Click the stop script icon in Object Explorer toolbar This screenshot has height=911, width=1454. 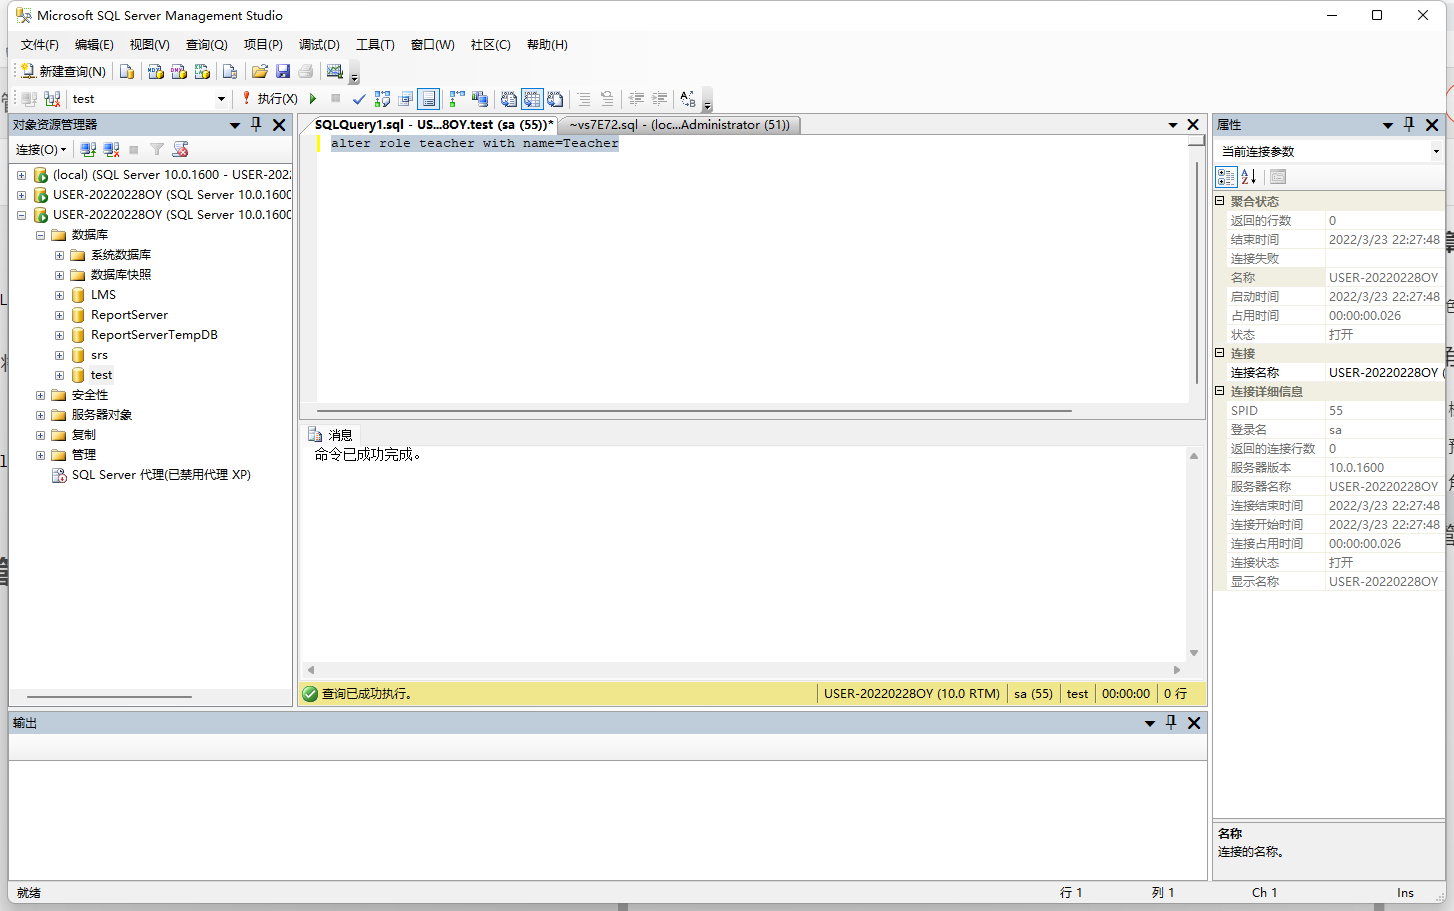point(180,149)
